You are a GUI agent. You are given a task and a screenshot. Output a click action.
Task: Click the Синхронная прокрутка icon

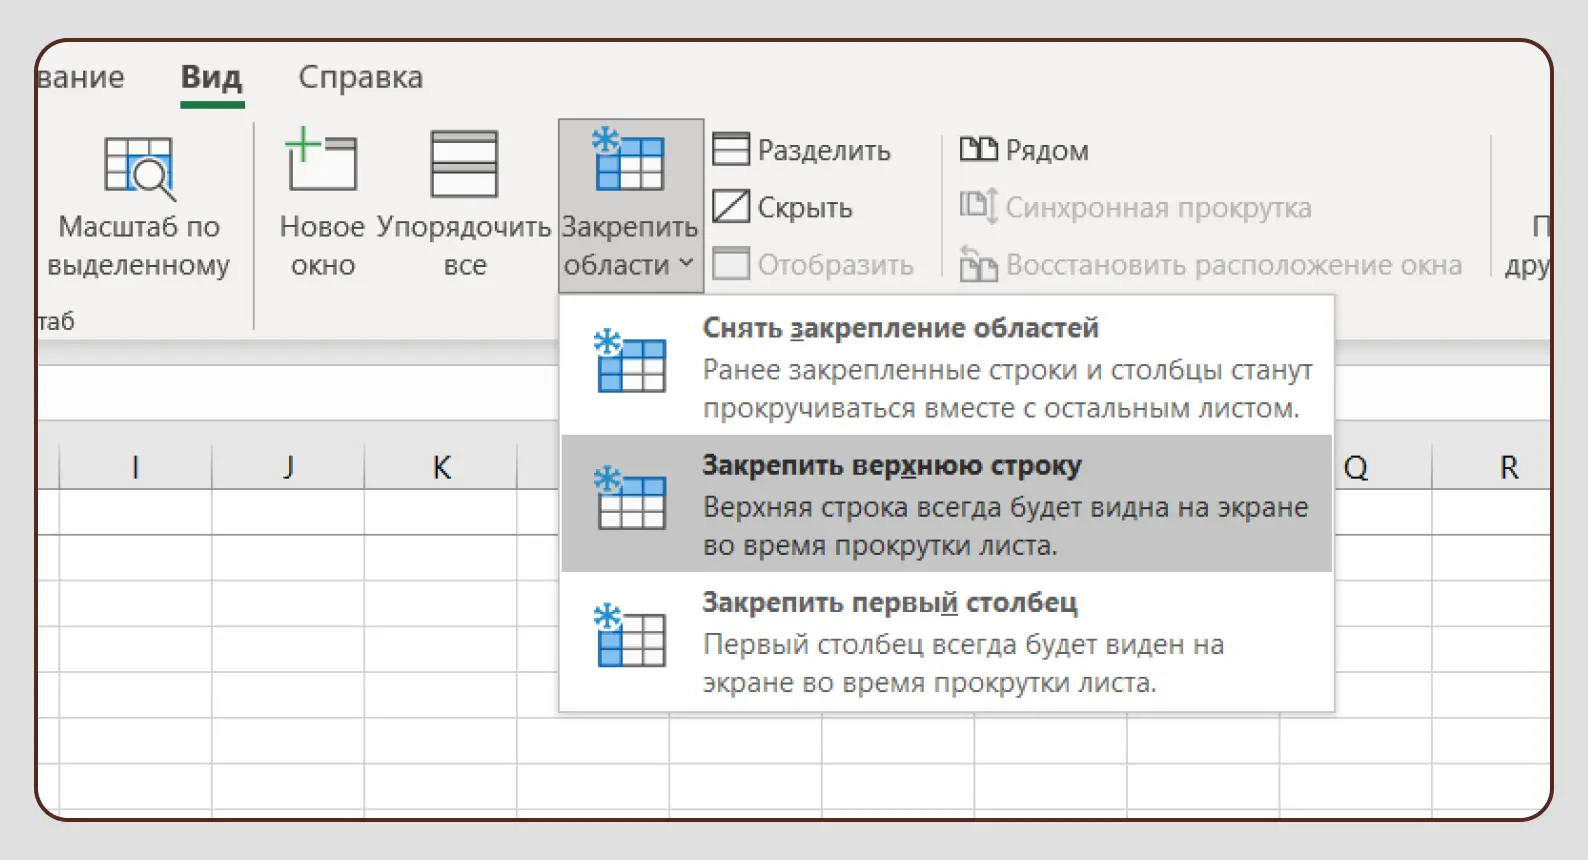pyautogui.click(x=979, y=206)
